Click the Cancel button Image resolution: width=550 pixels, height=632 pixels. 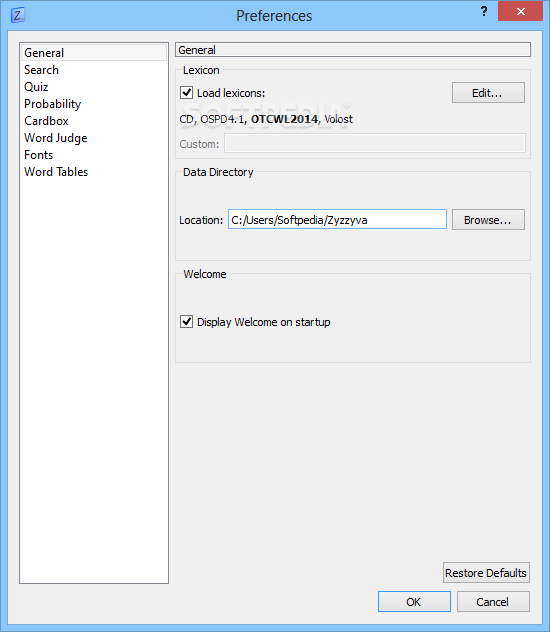coord(493,601)
